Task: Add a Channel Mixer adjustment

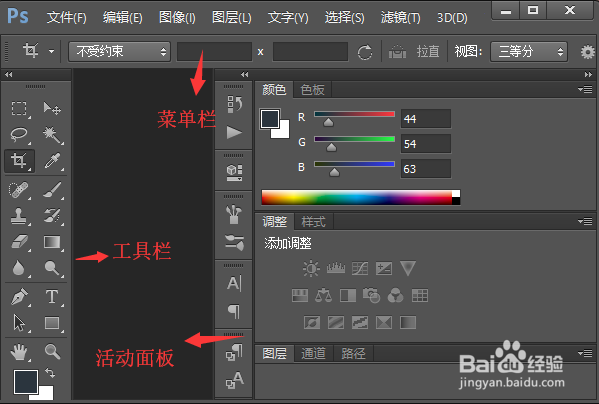Action: coord(395,296)
